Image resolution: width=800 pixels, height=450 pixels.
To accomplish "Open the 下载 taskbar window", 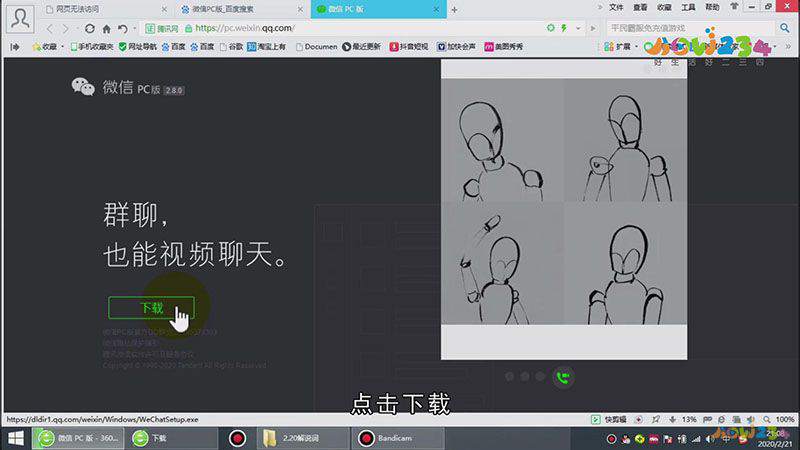I will pos(171,438).
